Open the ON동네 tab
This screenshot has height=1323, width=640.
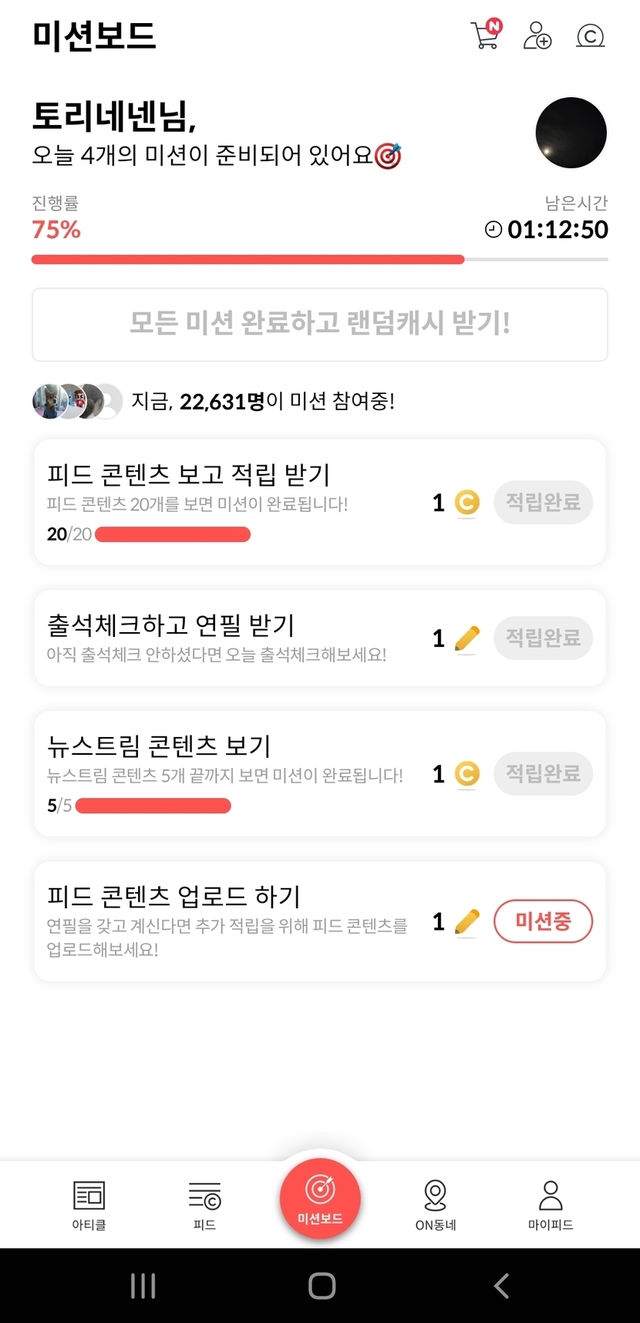(435, 1203)
